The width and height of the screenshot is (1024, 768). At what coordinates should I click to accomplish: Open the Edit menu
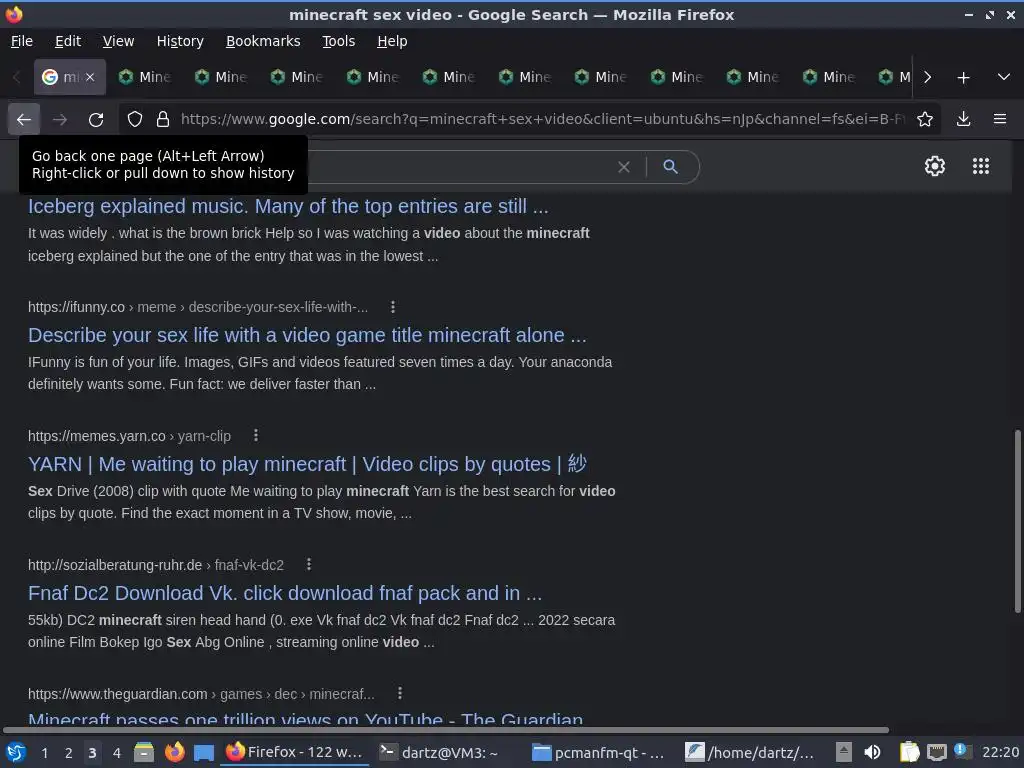click(68, 41)
